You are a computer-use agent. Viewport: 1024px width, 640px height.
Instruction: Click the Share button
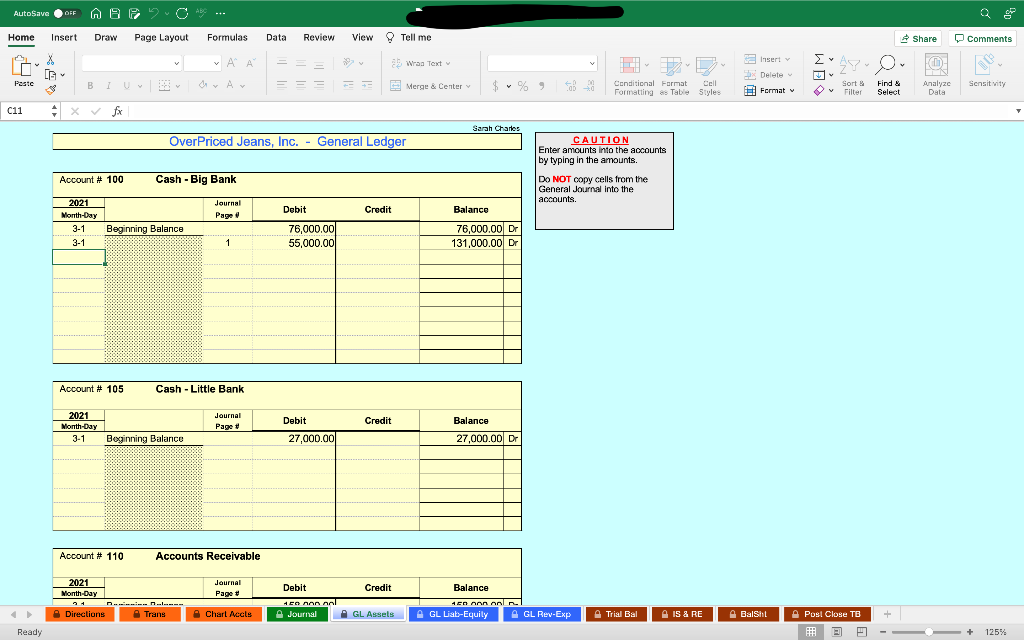(916, 37)
